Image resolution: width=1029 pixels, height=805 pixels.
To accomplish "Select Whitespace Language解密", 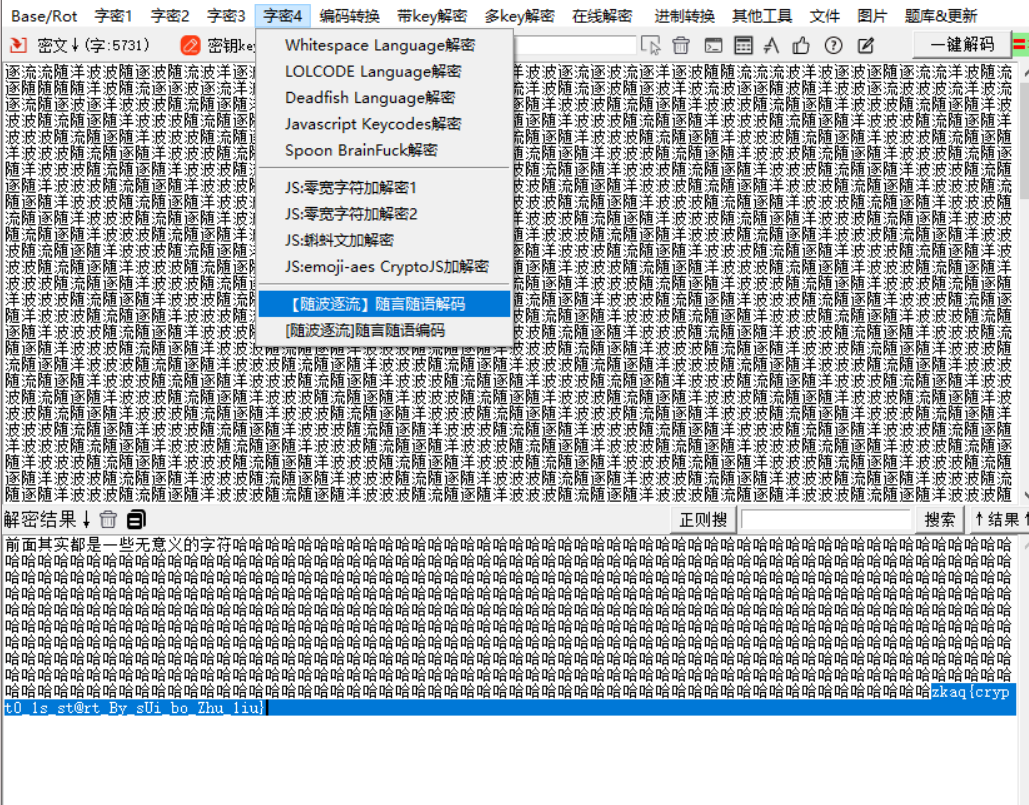I will pos(384,45).
